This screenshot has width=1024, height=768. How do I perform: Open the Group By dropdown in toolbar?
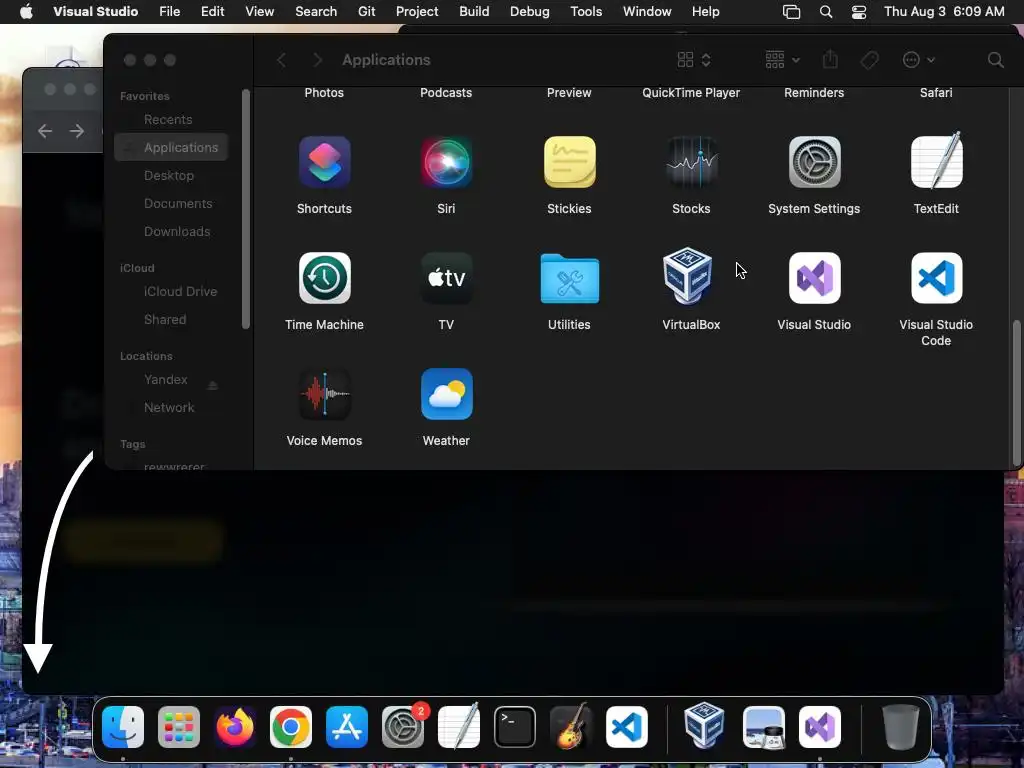pyautogui.click(x=782, y=60)
